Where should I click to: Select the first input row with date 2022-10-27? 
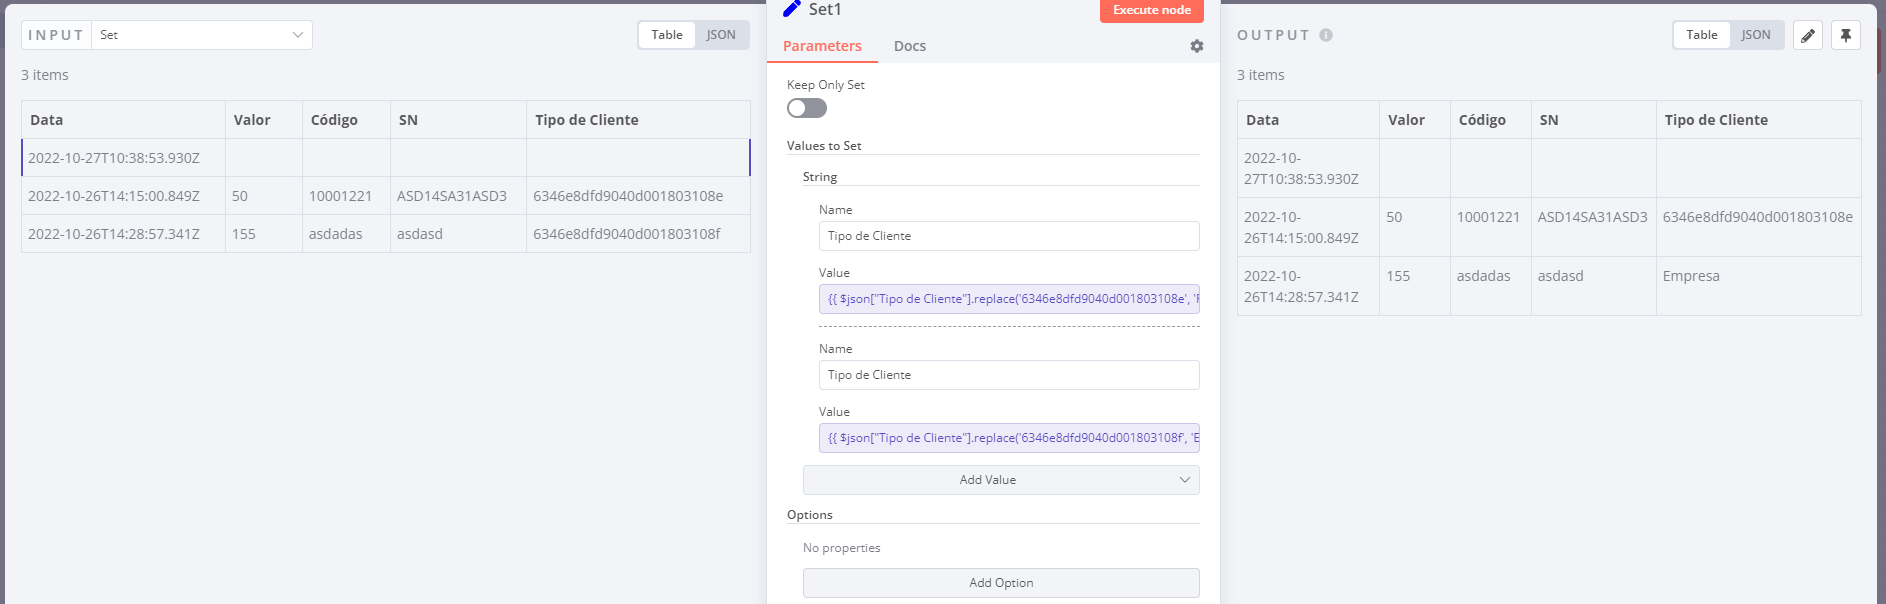pos(114,158)
